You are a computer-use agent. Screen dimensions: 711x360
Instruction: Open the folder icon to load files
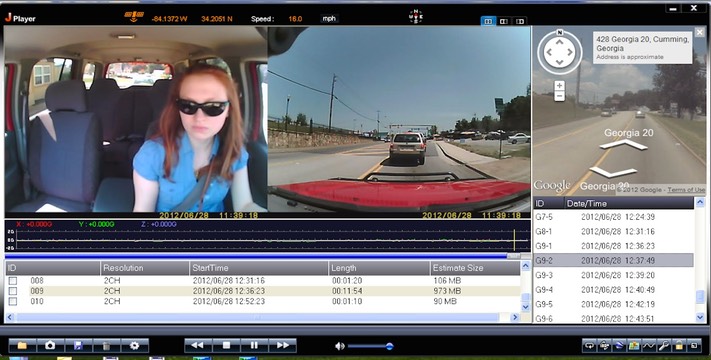[x=22, y=345]
